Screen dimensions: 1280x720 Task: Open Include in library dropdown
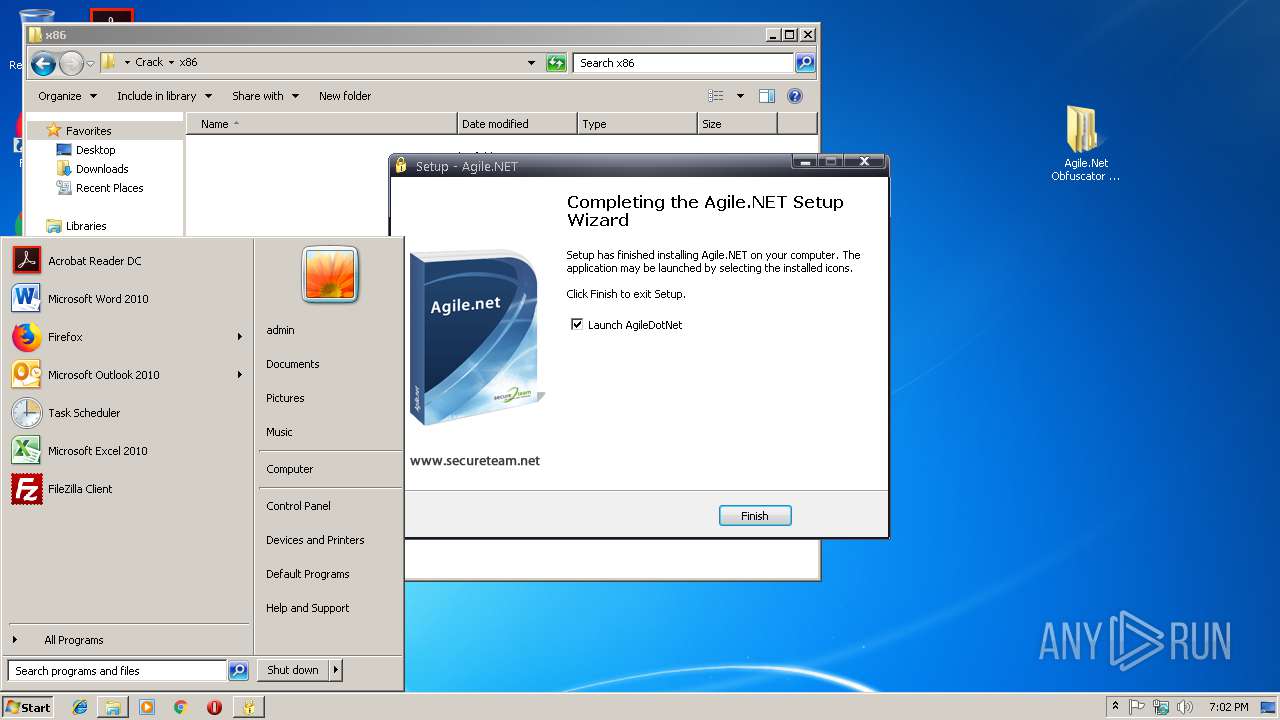(165, 96)
